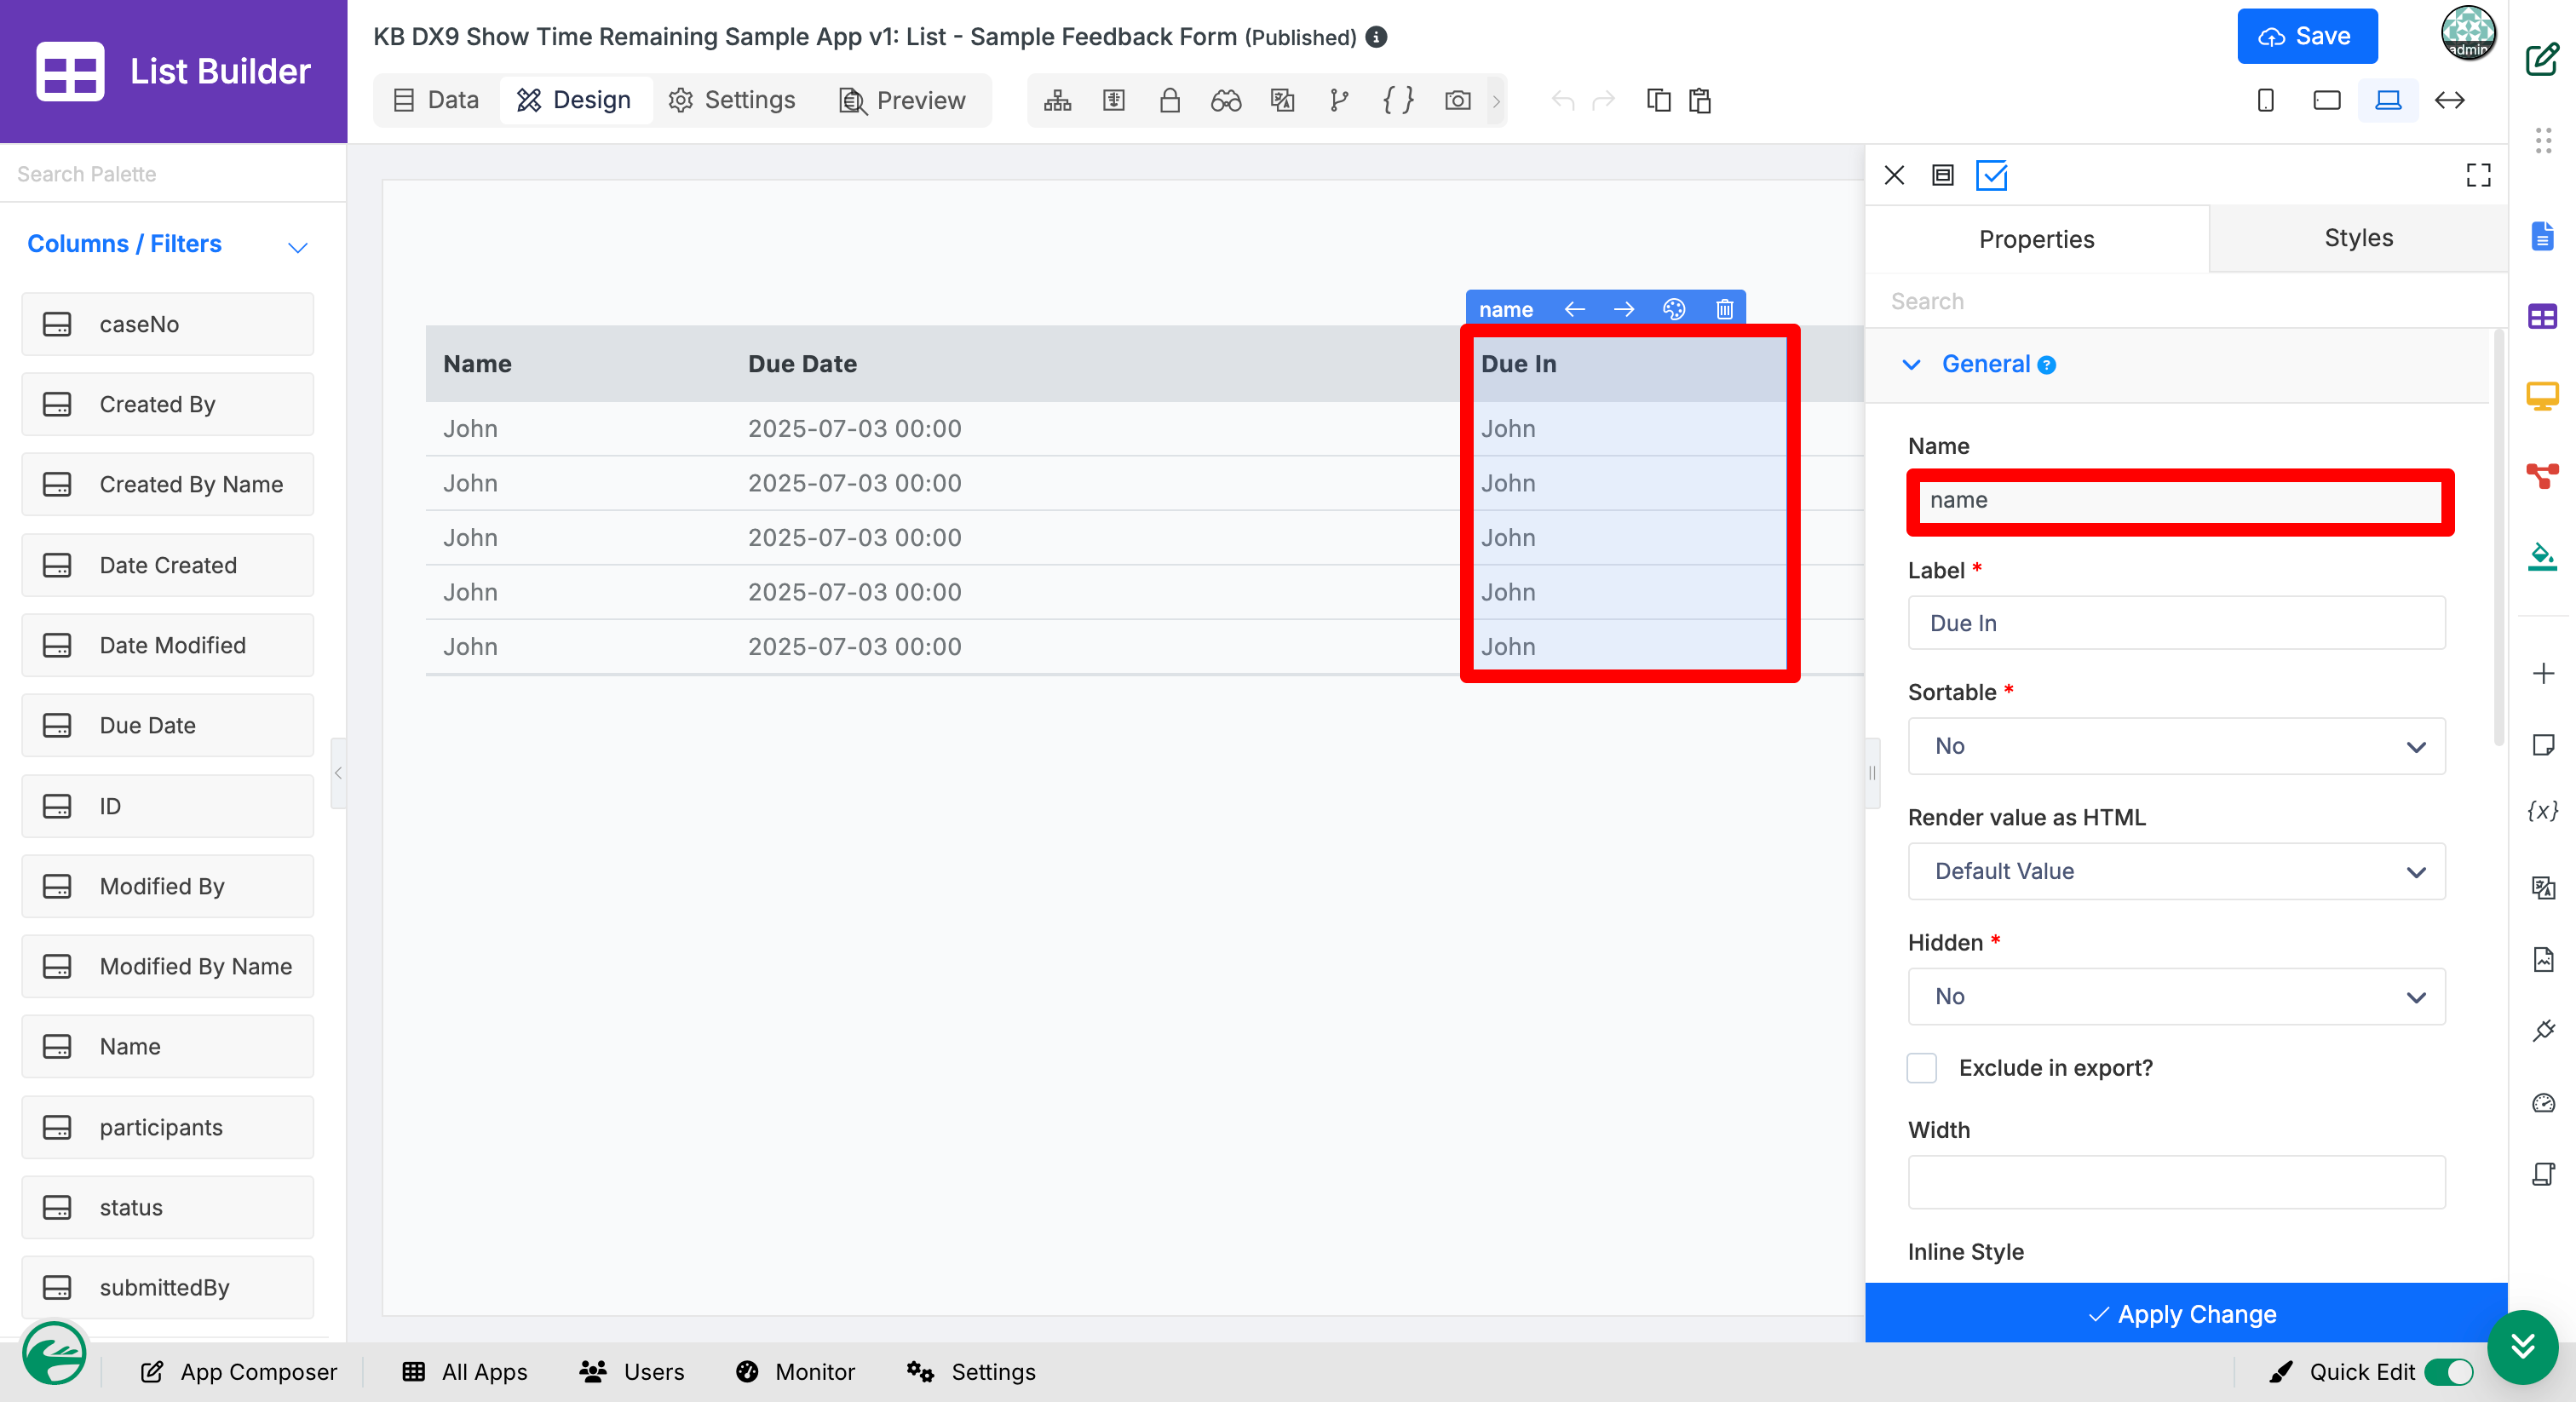Click the redo arrow

1604,100
